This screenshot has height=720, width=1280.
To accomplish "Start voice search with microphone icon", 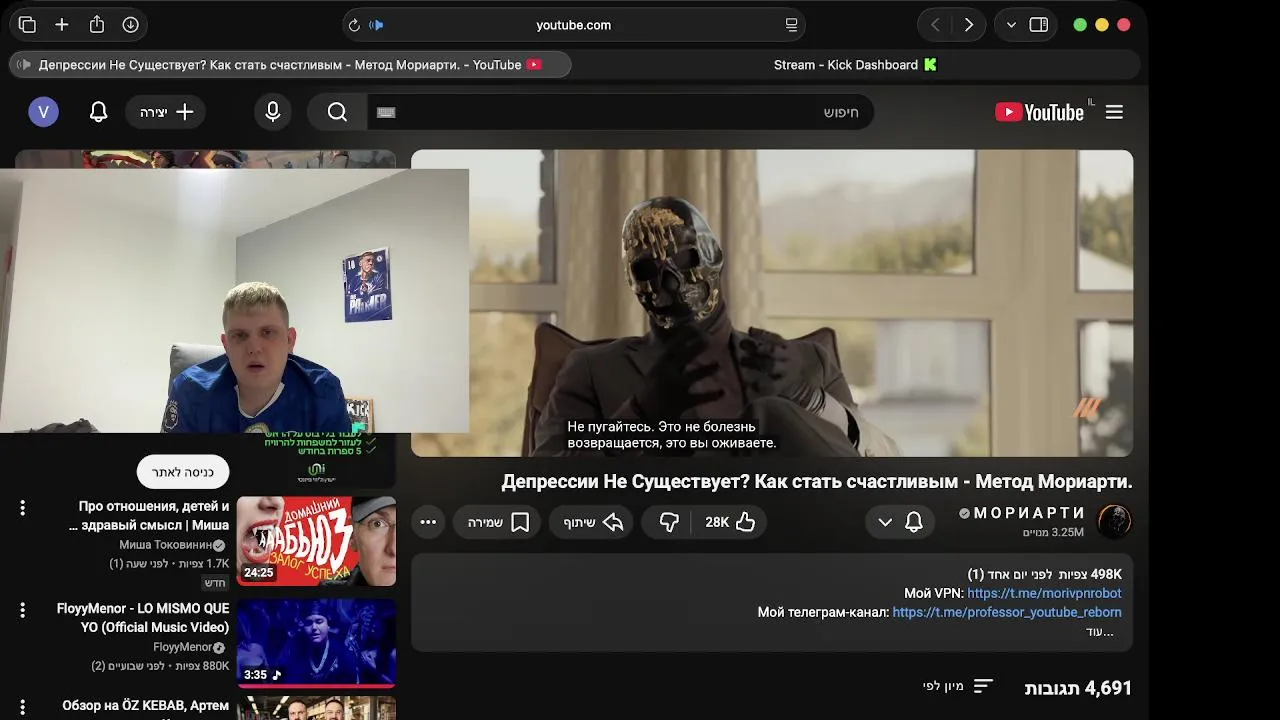I will tap(273, 112).
